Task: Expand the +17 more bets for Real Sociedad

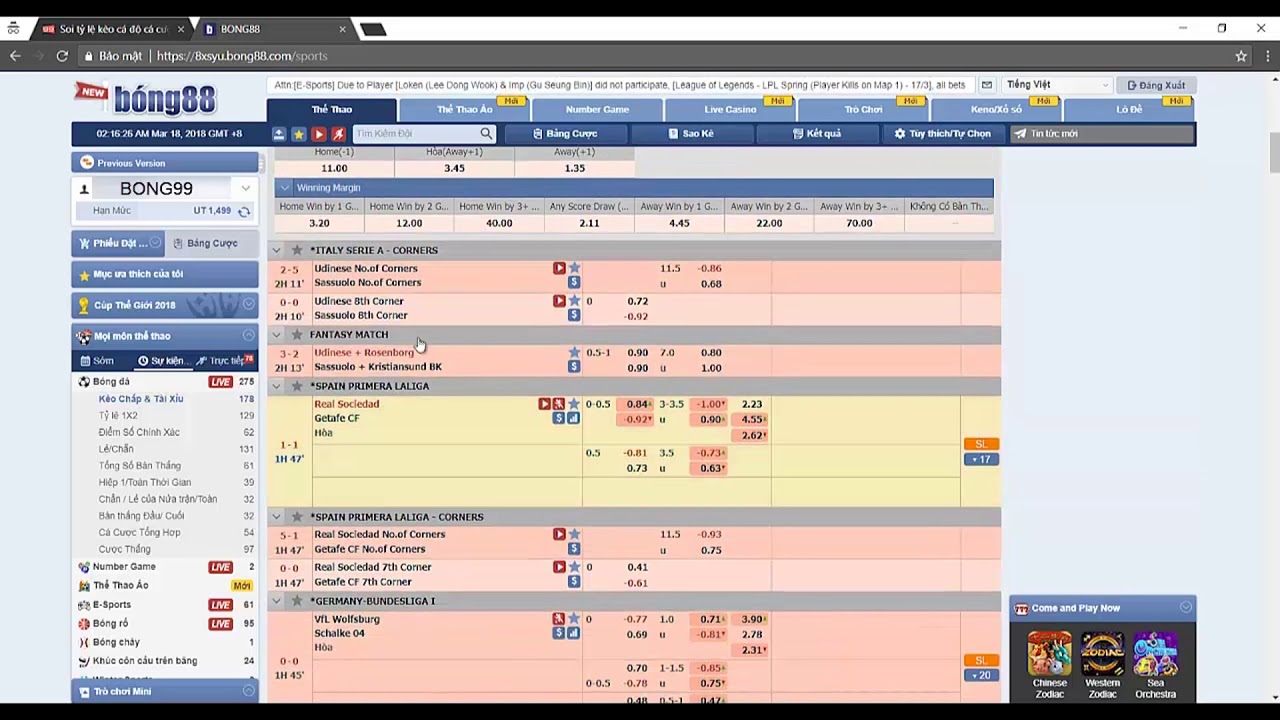Action: pos(980,459)
